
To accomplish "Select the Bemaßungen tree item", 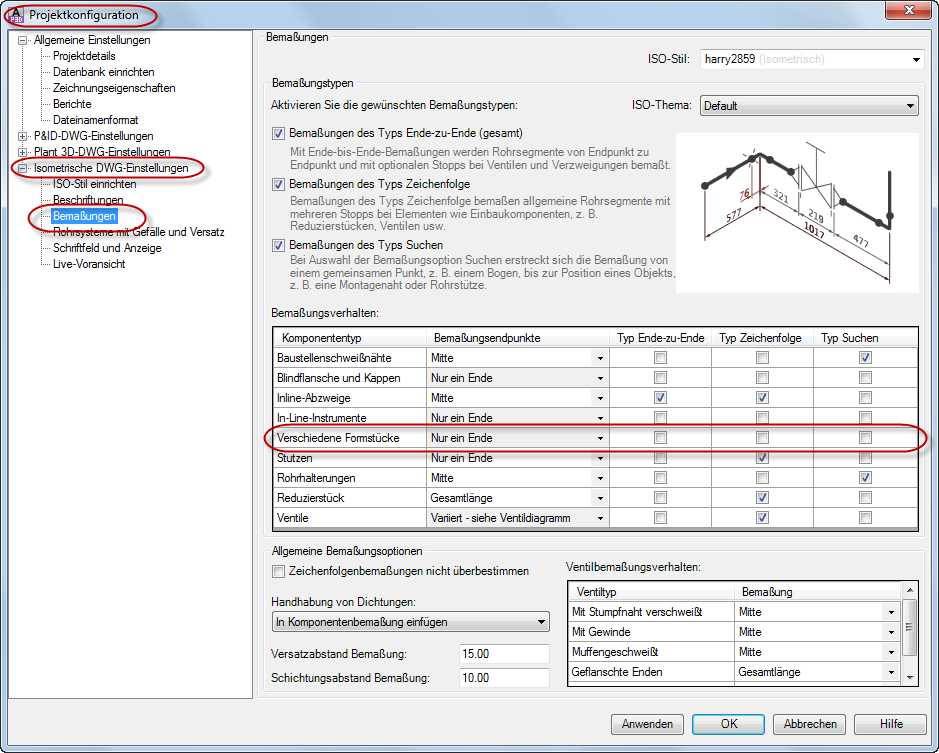I will tap(84, 216).
